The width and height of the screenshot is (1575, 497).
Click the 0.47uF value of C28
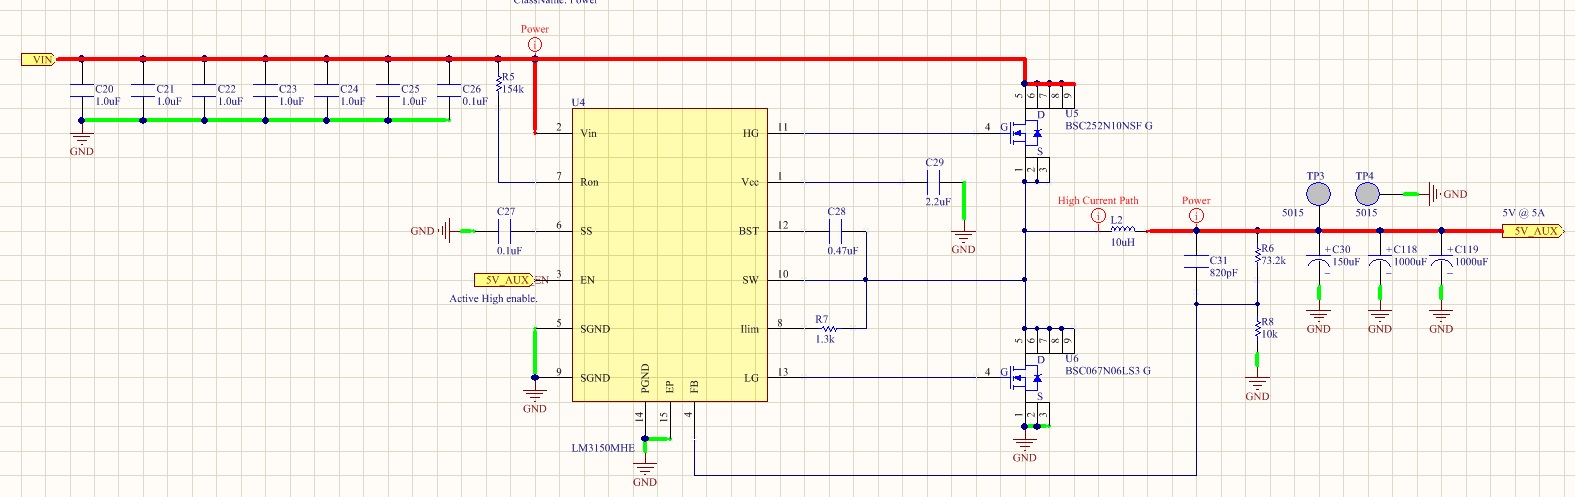(x=842, y=251)
